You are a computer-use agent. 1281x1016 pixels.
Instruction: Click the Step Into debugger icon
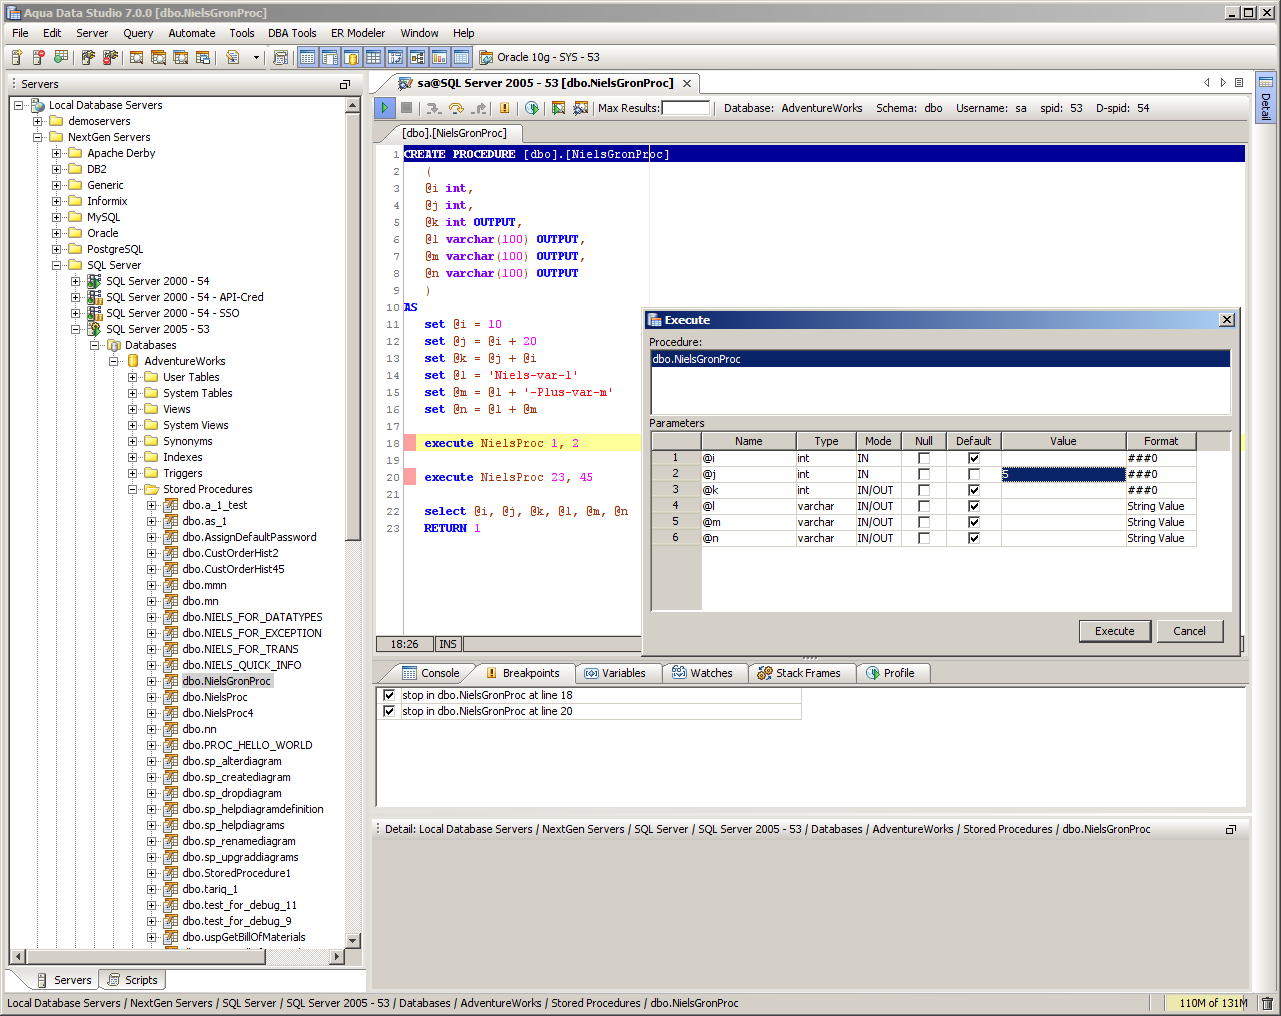coord(432,108)
